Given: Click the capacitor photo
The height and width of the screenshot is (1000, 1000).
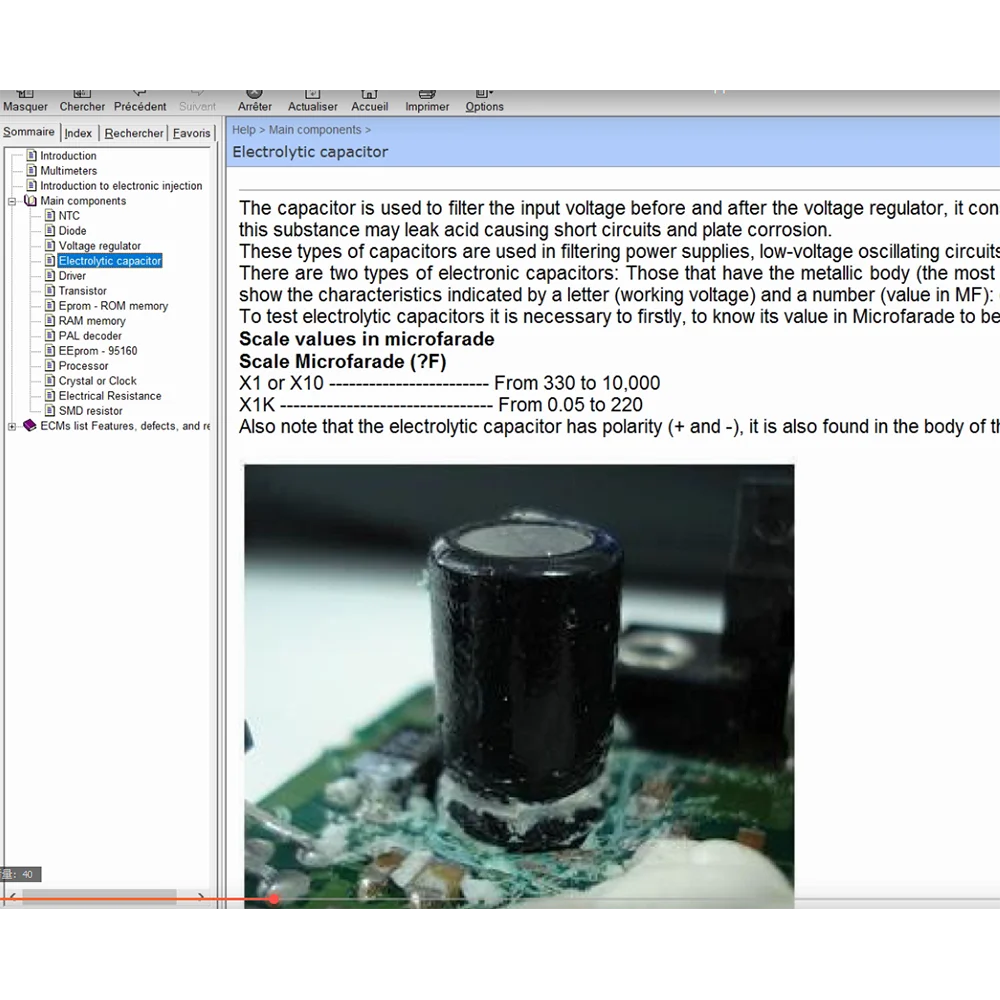Looking at the screenshot, I should point(519,686).
